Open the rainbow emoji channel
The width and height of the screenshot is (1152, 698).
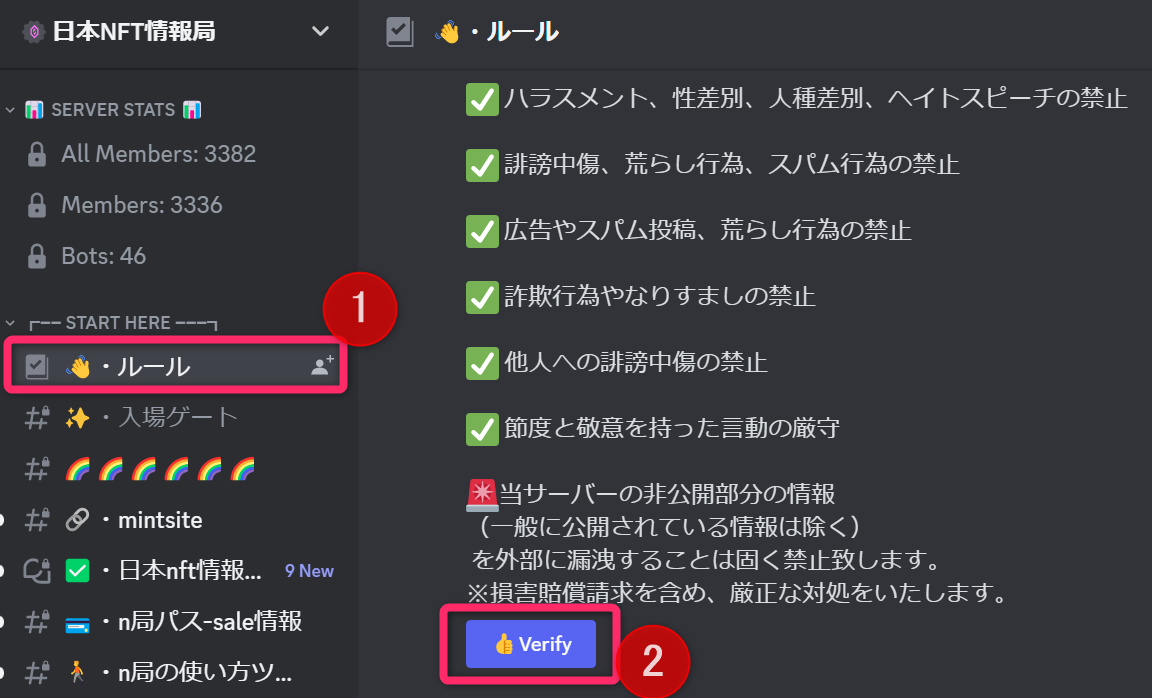coord(175,469)
